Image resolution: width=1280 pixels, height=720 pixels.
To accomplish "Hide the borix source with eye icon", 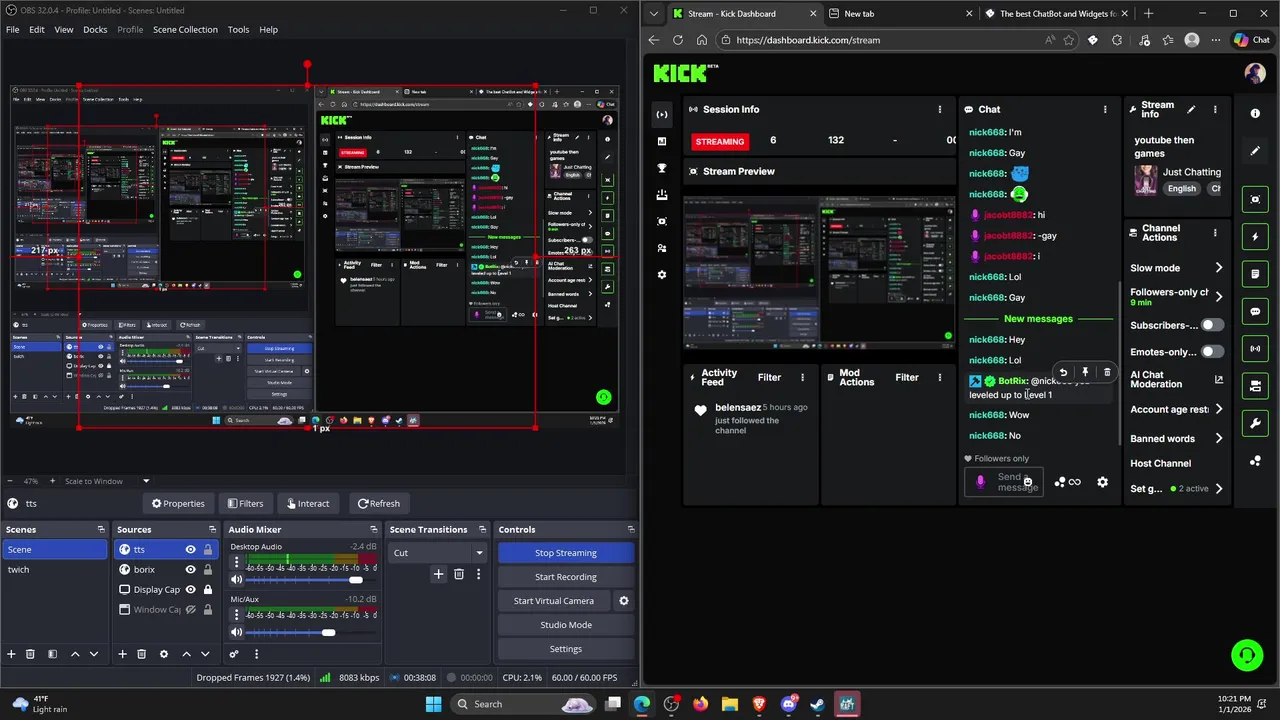I will (190, 569).
